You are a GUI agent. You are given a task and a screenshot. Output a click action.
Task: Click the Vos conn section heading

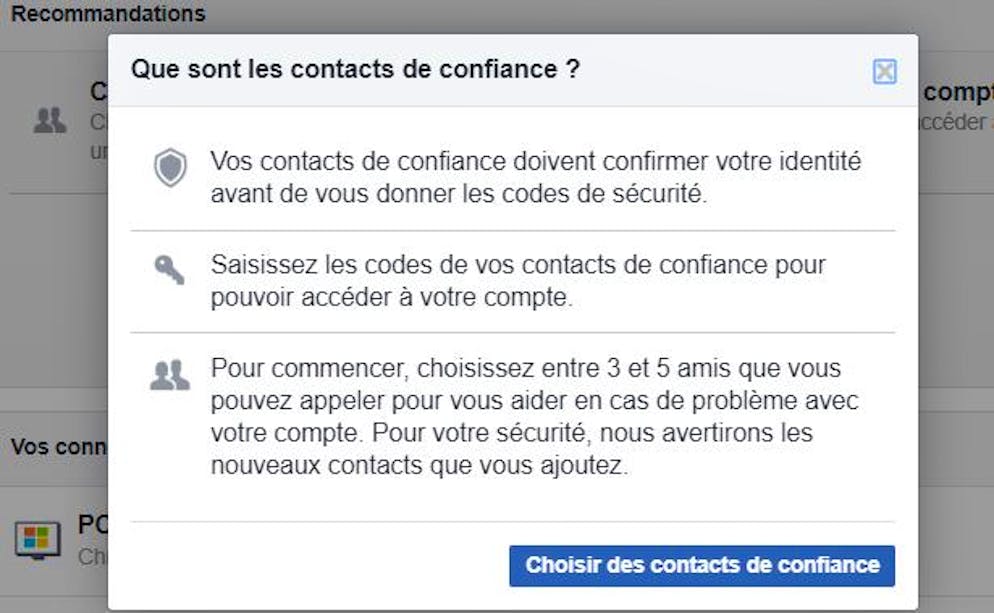coord(59,447)
